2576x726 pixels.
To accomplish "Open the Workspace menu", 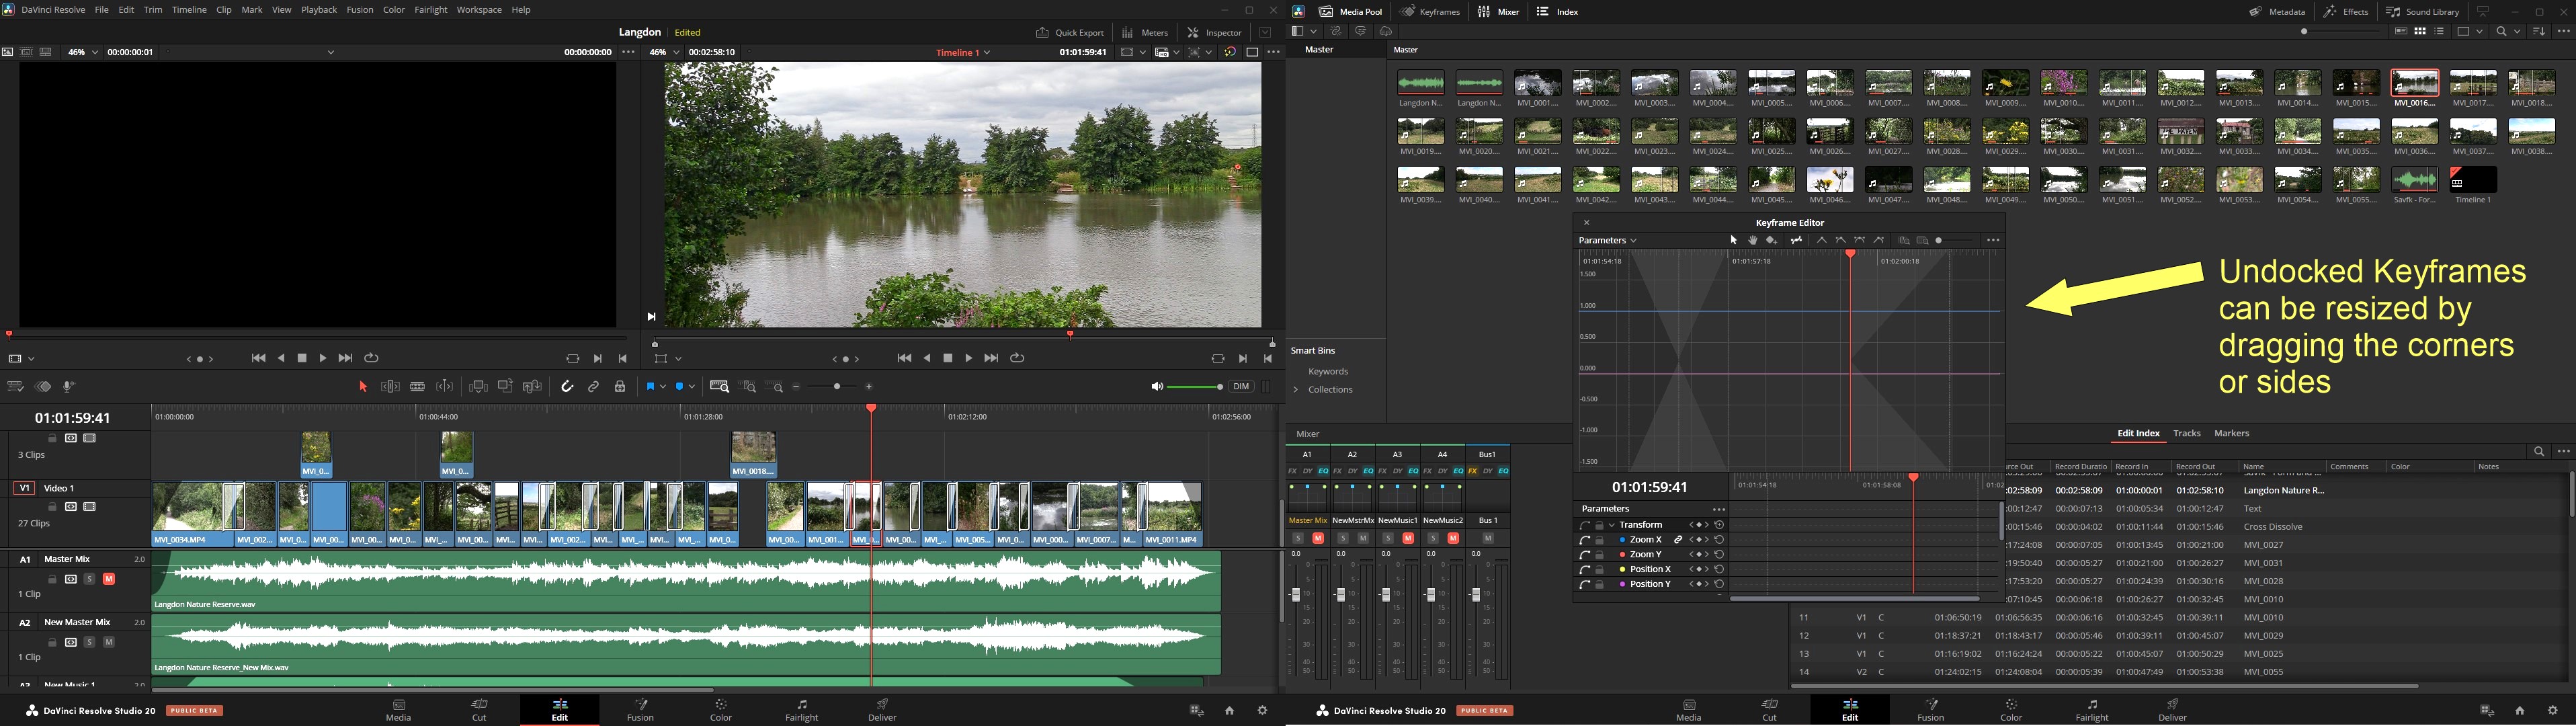I will (479, 10).
